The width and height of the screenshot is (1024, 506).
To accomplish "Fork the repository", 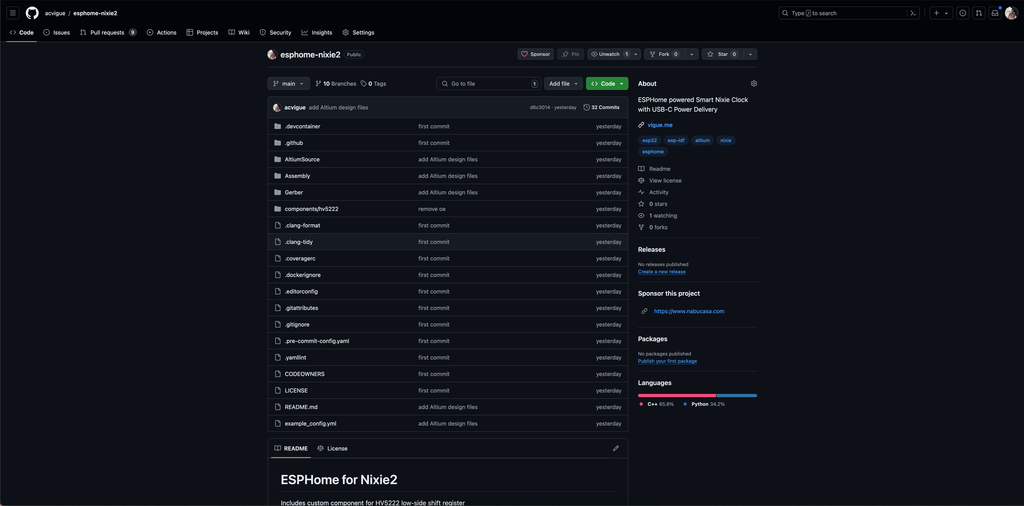I will [x=664, y=54].
